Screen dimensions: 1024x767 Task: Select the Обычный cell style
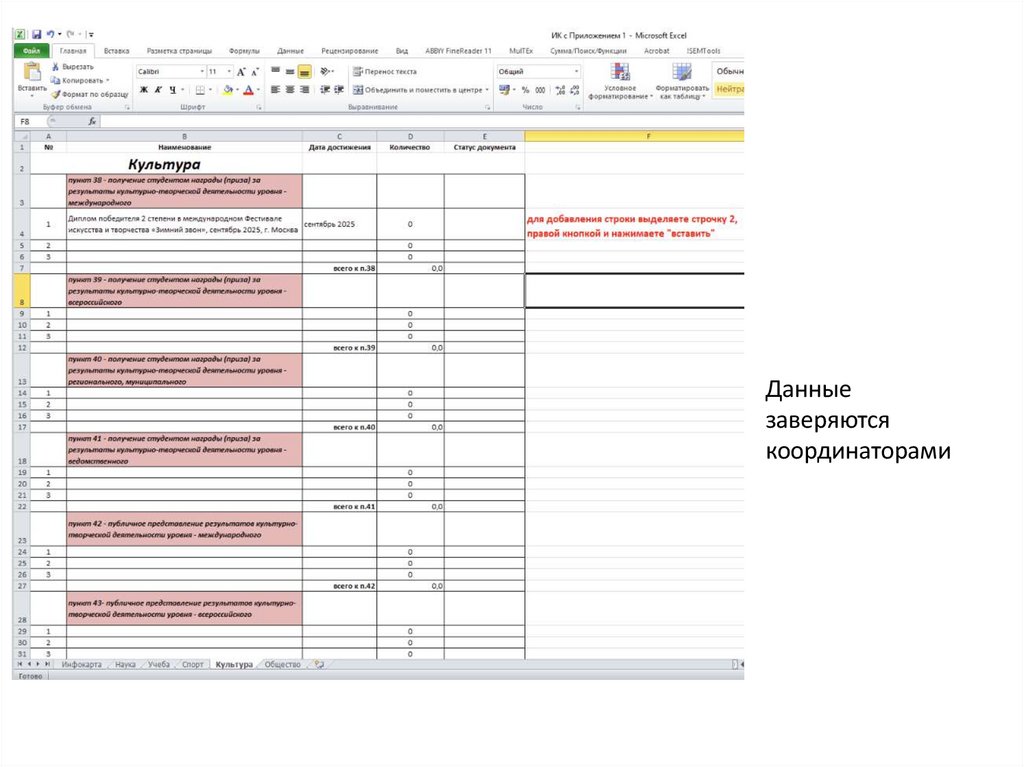(729, 71)
